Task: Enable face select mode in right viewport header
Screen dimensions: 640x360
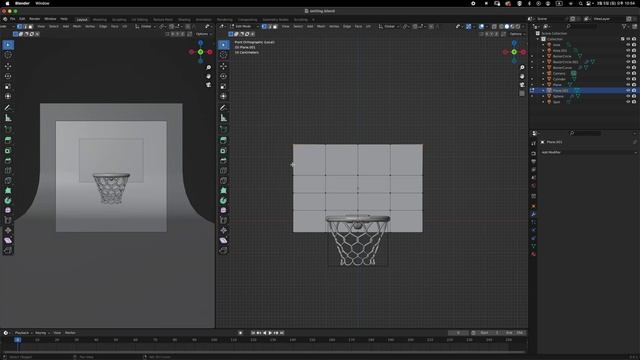Action: 275,27
